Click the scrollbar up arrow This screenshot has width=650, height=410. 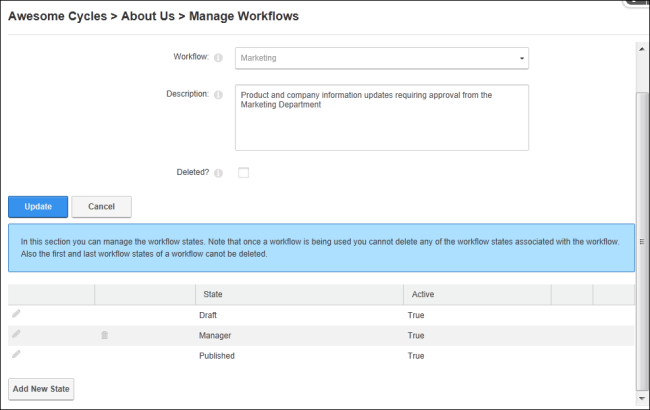click(642, 49)
